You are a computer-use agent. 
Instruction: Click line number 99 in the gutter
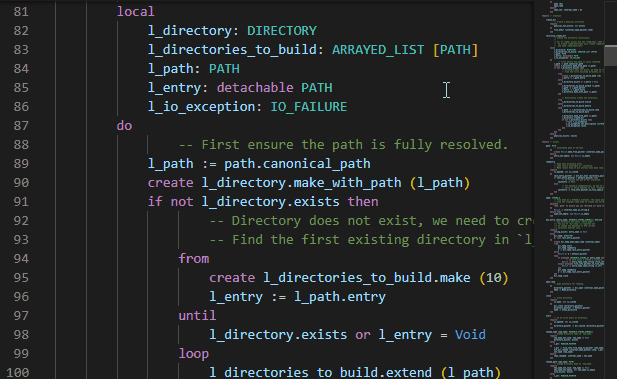pyautogui.click(x=21, y=354)
